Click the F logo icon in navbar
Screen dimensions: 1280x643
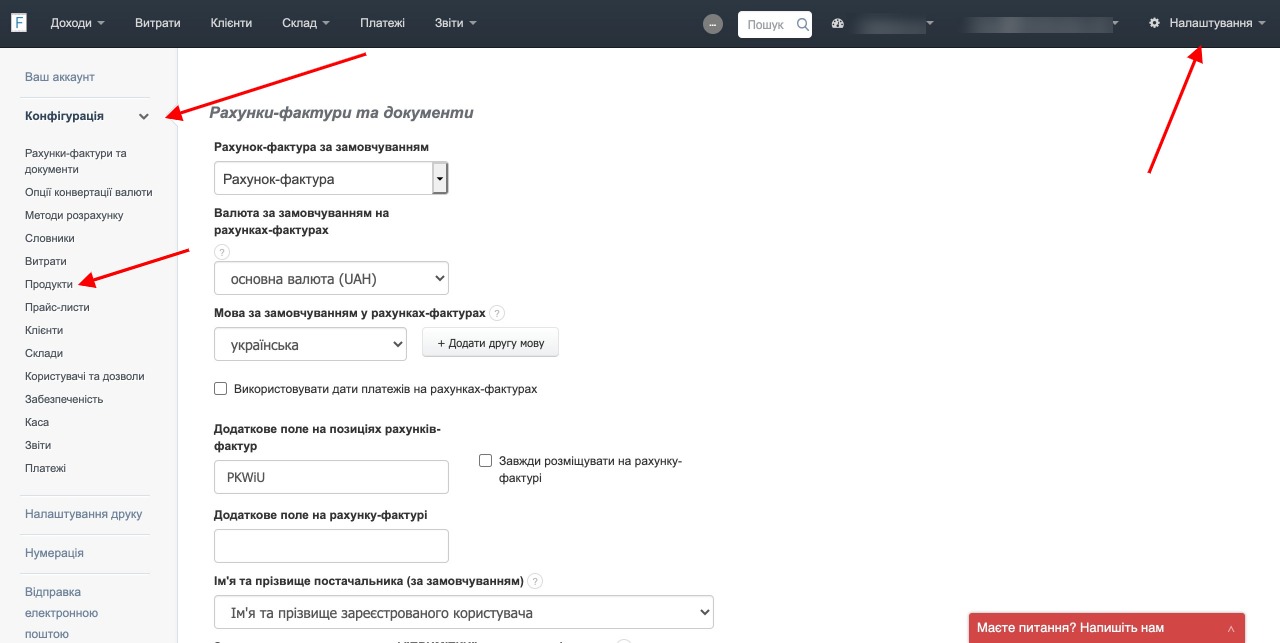point(18,23)
